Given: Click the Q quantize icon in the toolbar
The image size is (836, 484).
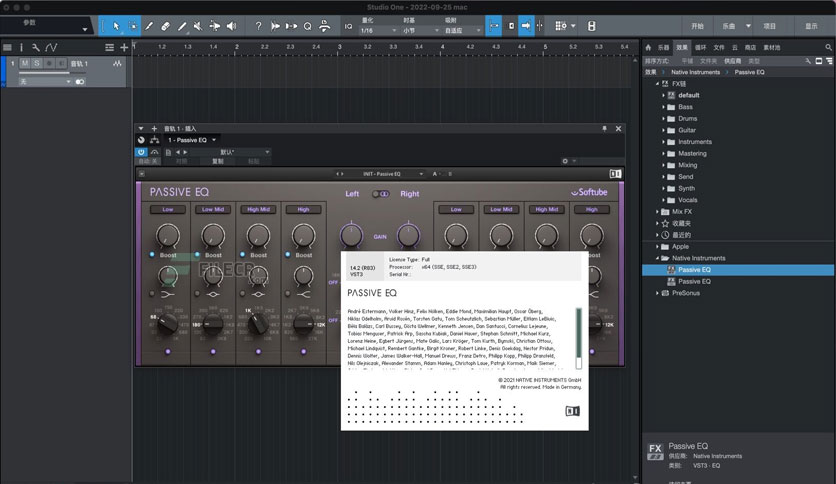Looking at the screenshot, I should (x=308, y=26).
